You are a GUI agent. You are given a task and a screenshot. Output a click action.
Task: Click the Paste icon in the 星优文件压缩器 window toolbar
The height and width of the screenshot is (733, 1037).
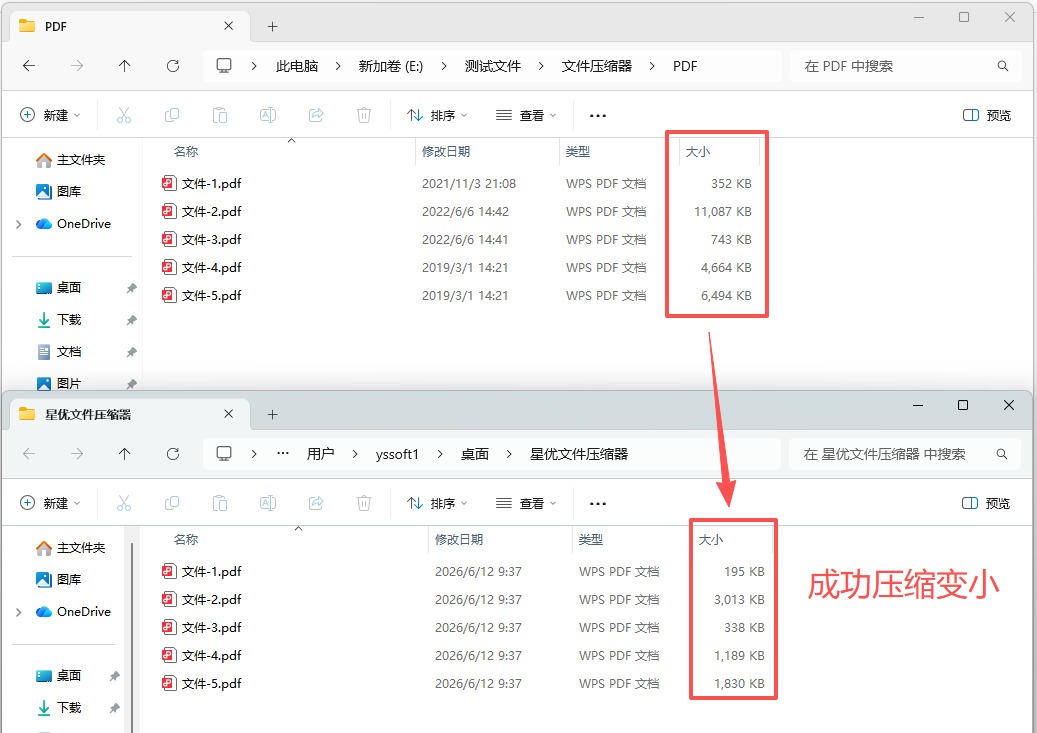(x=220, y=503)
